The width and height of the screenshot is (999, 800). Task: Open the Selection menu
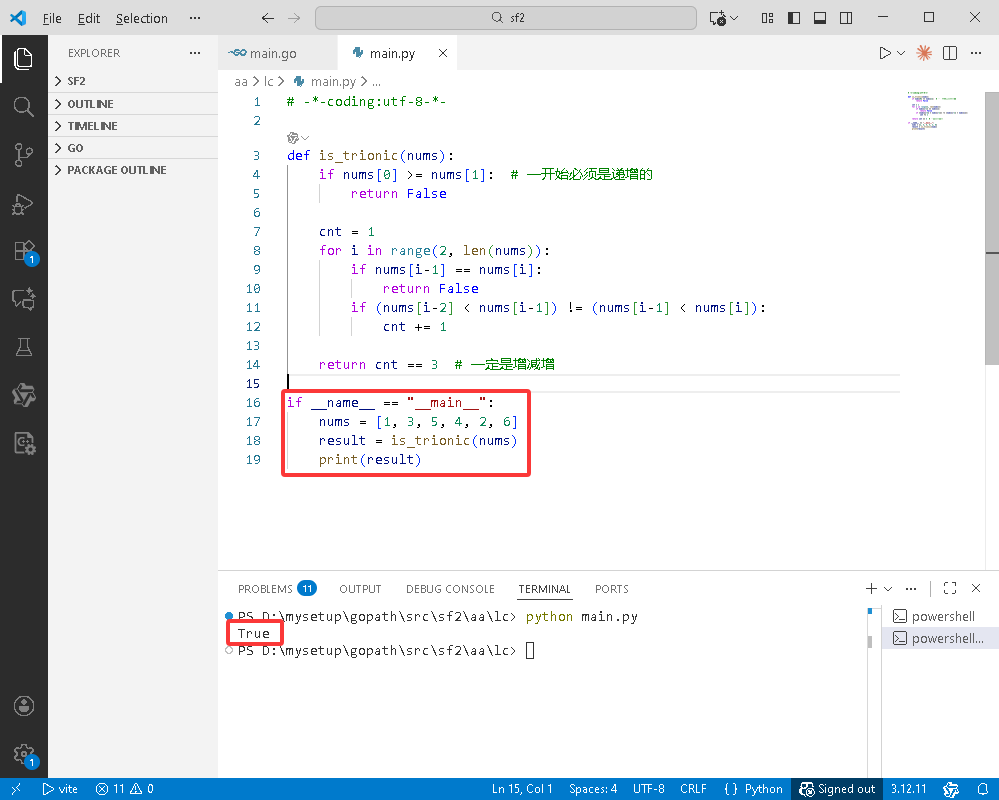click(141, 18)
